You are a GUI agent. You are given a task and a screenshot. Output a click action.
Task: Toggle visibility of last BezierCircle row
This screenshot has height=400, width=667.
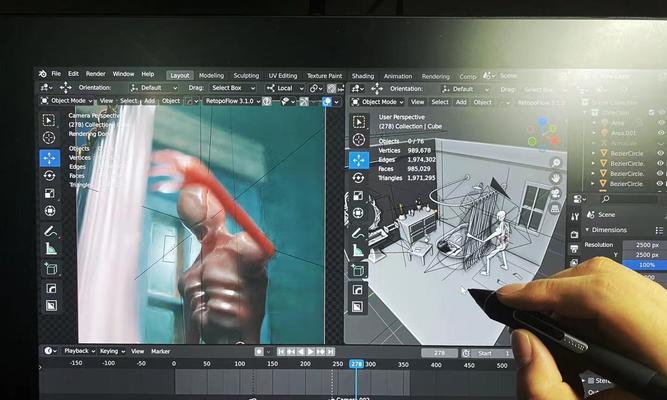coord(661,184)
